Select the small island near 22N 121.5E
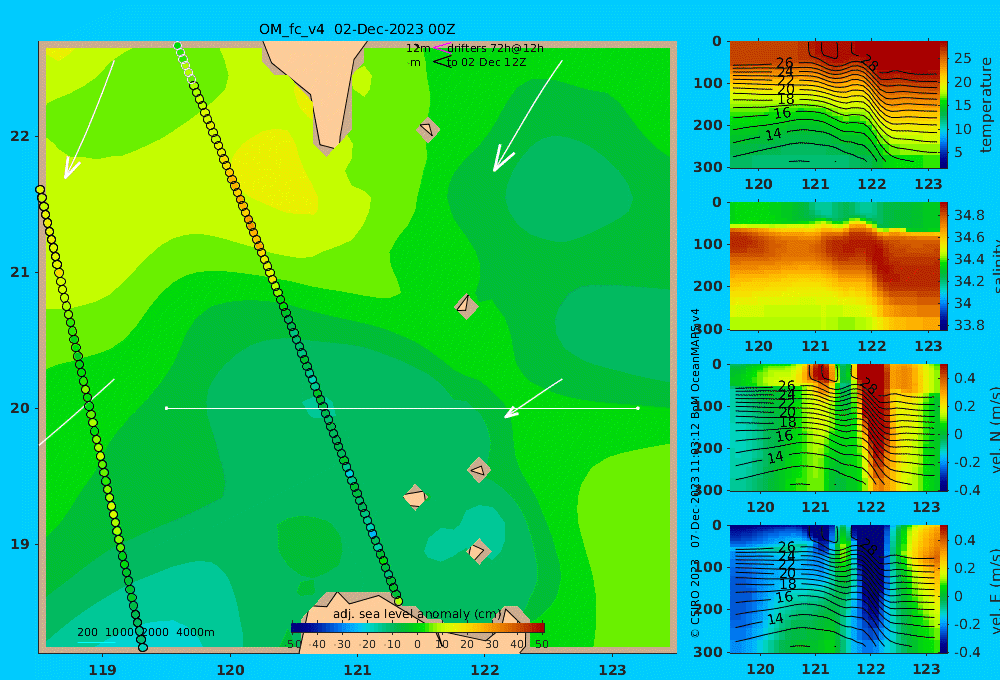This screenshot has width=1000, height=680. (x=428, y=129)
